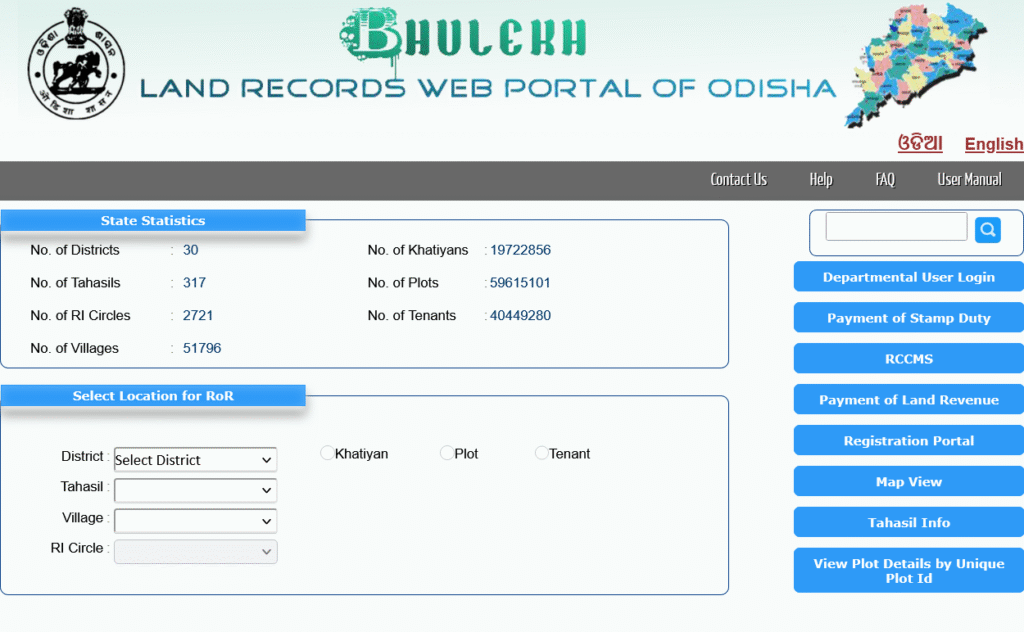The width and height of the screenshot is (1024, 632).
Task: Click the Odisha state map image
Action: click(x=916, y=65)
